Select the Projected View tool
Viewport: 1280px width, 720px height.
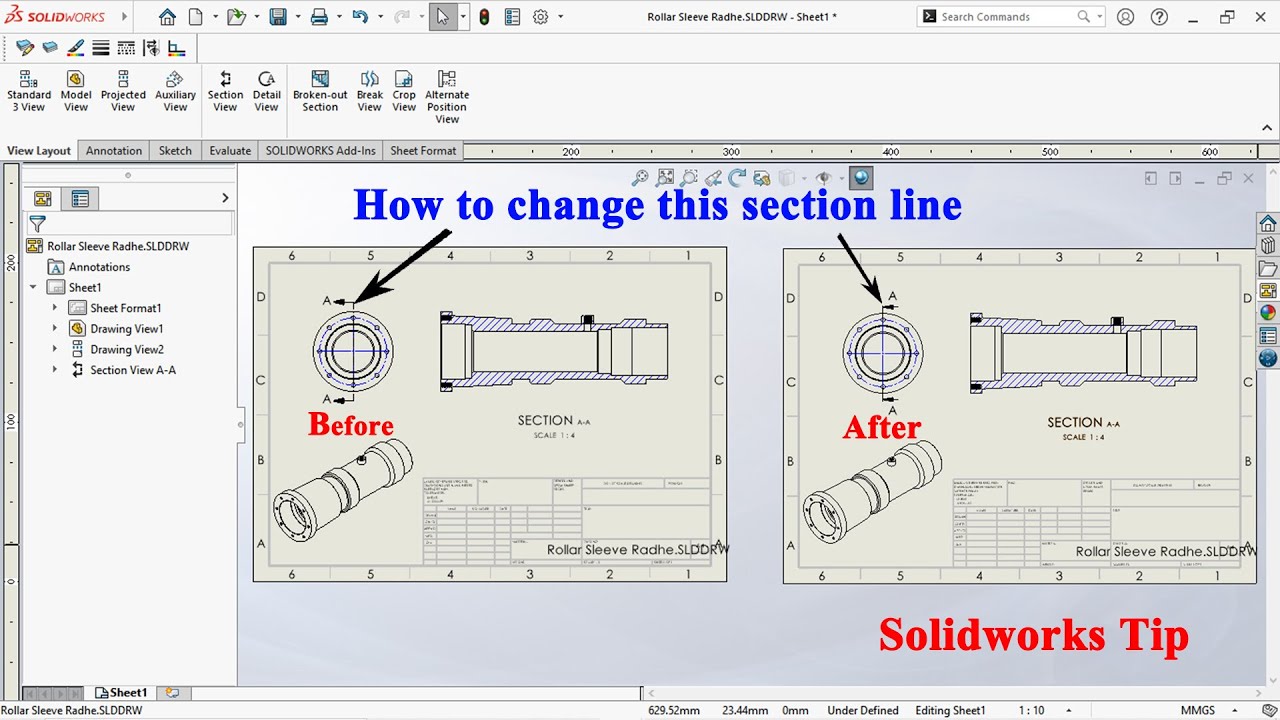coord(123,91)
